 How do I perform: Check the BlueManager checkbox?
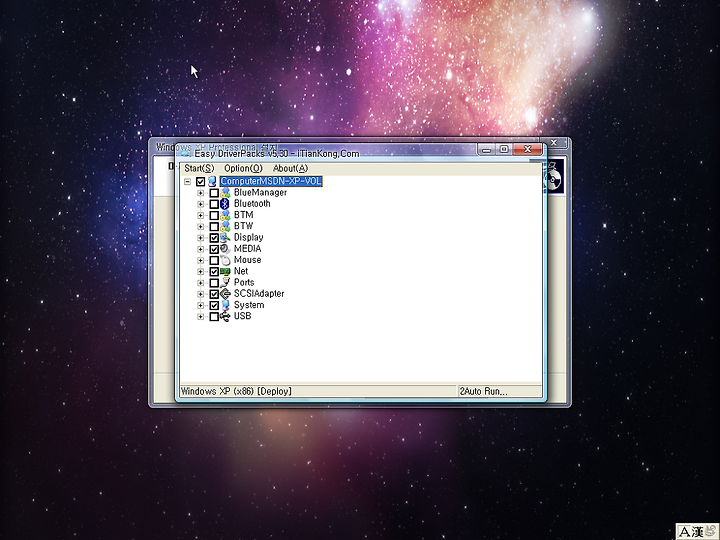pyautogui.click(x=214, y=193)
